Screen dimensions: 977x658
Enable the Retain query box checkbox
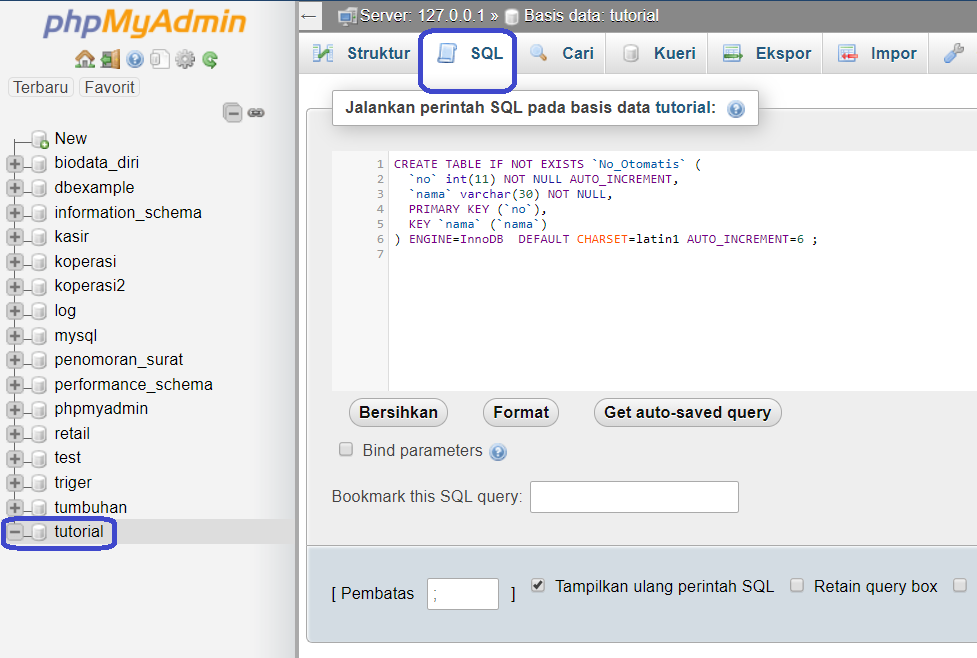point(797,586)
